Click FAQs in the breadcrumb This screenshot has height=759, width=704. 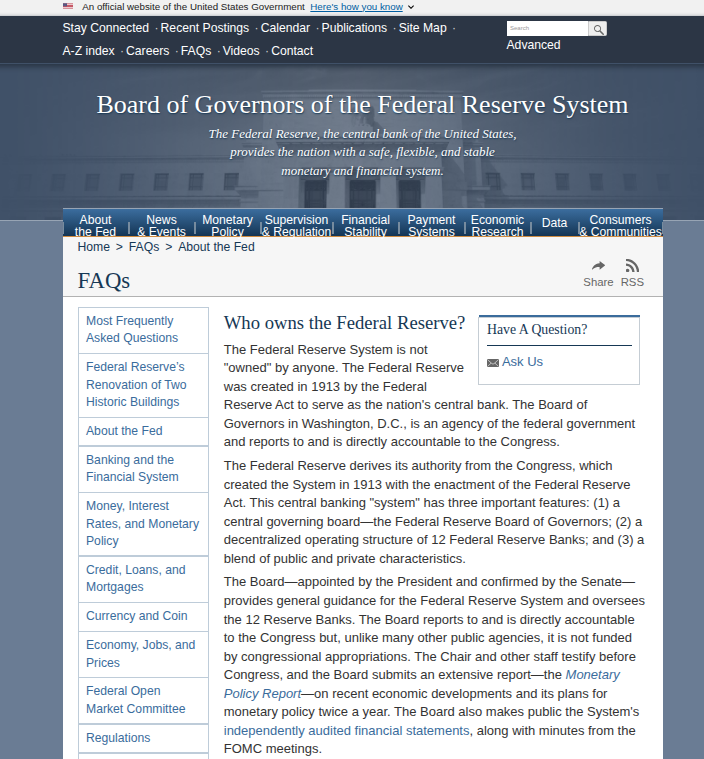pos(144,247)
